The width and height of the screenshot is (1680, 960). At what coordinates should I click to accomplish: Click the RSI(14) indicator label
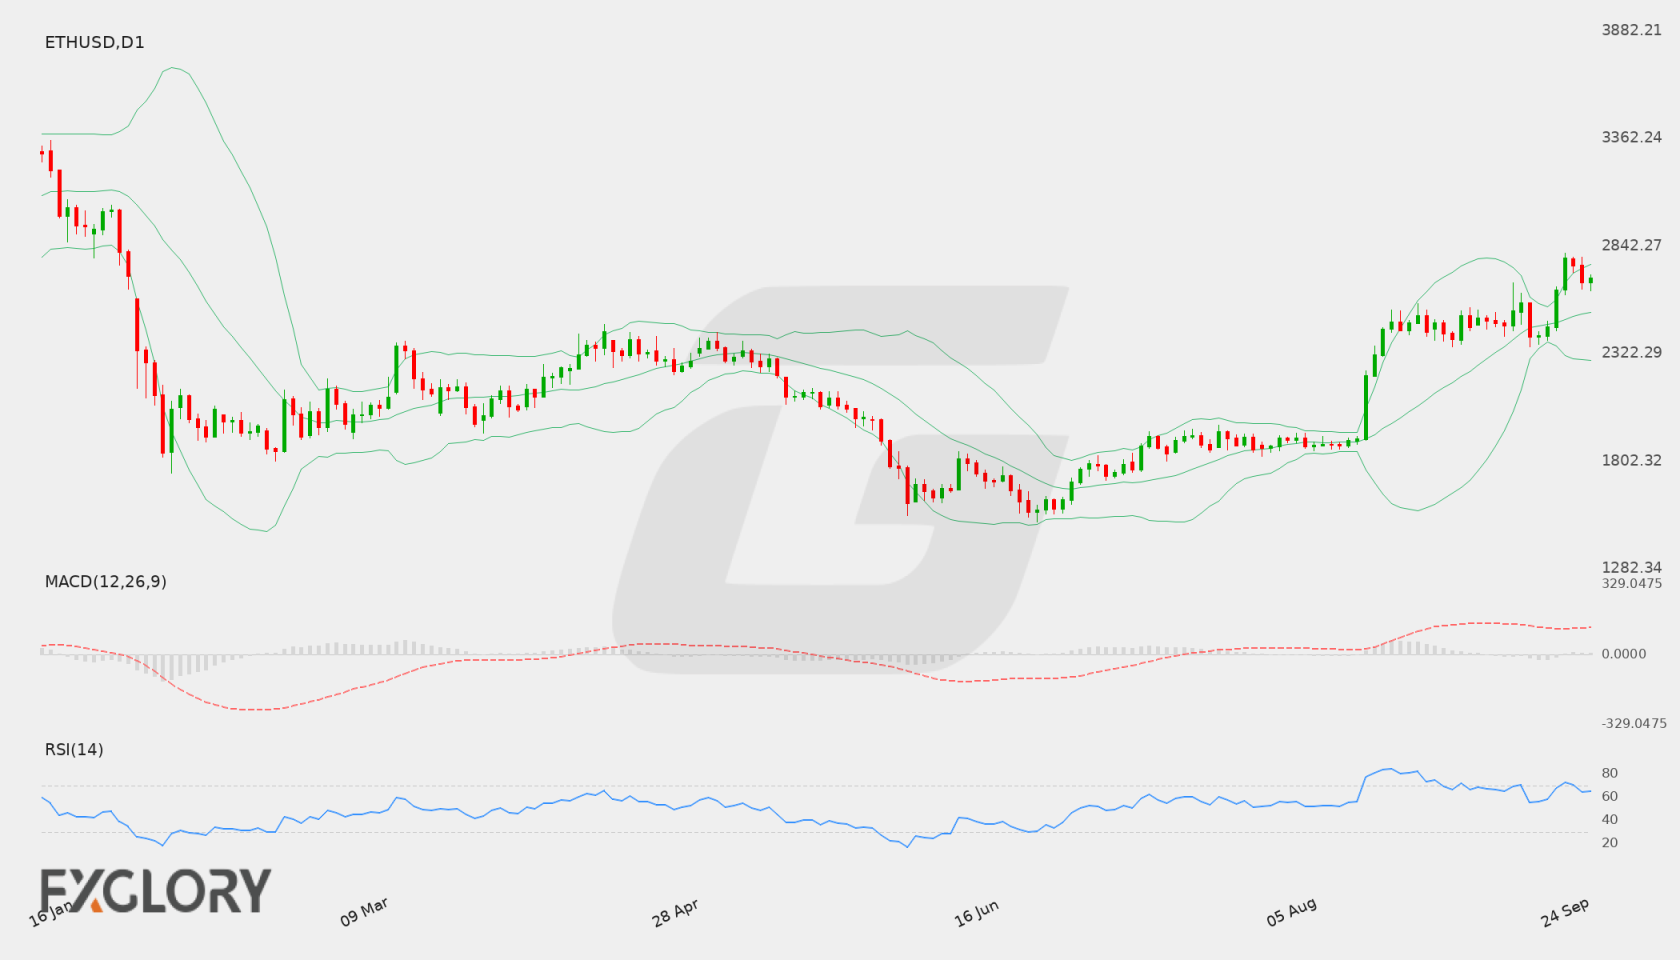point(74,749)
